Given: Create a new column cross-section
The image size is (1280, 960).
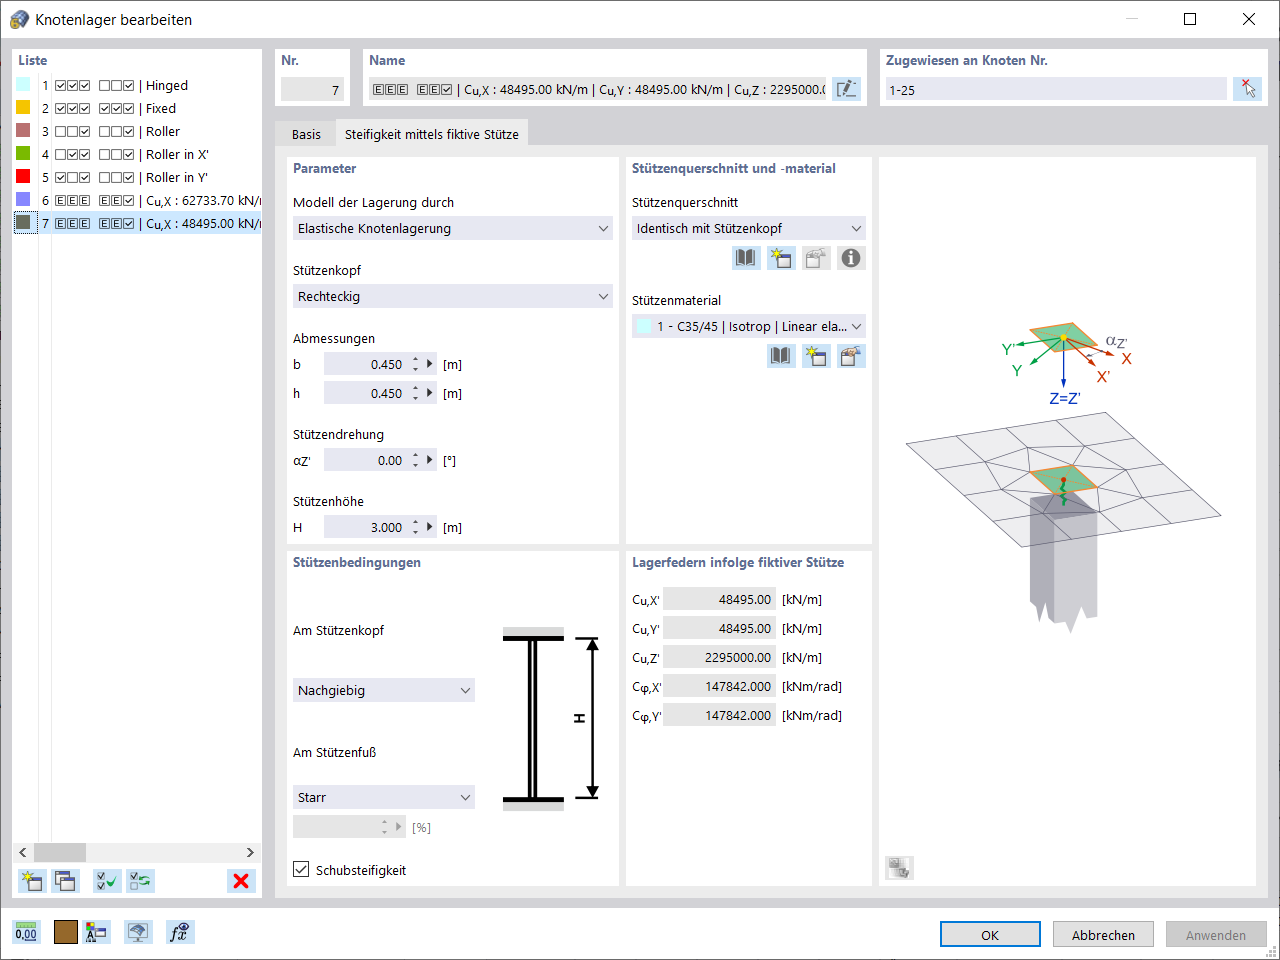Looking at the screenshot, I should pos(781,258).
